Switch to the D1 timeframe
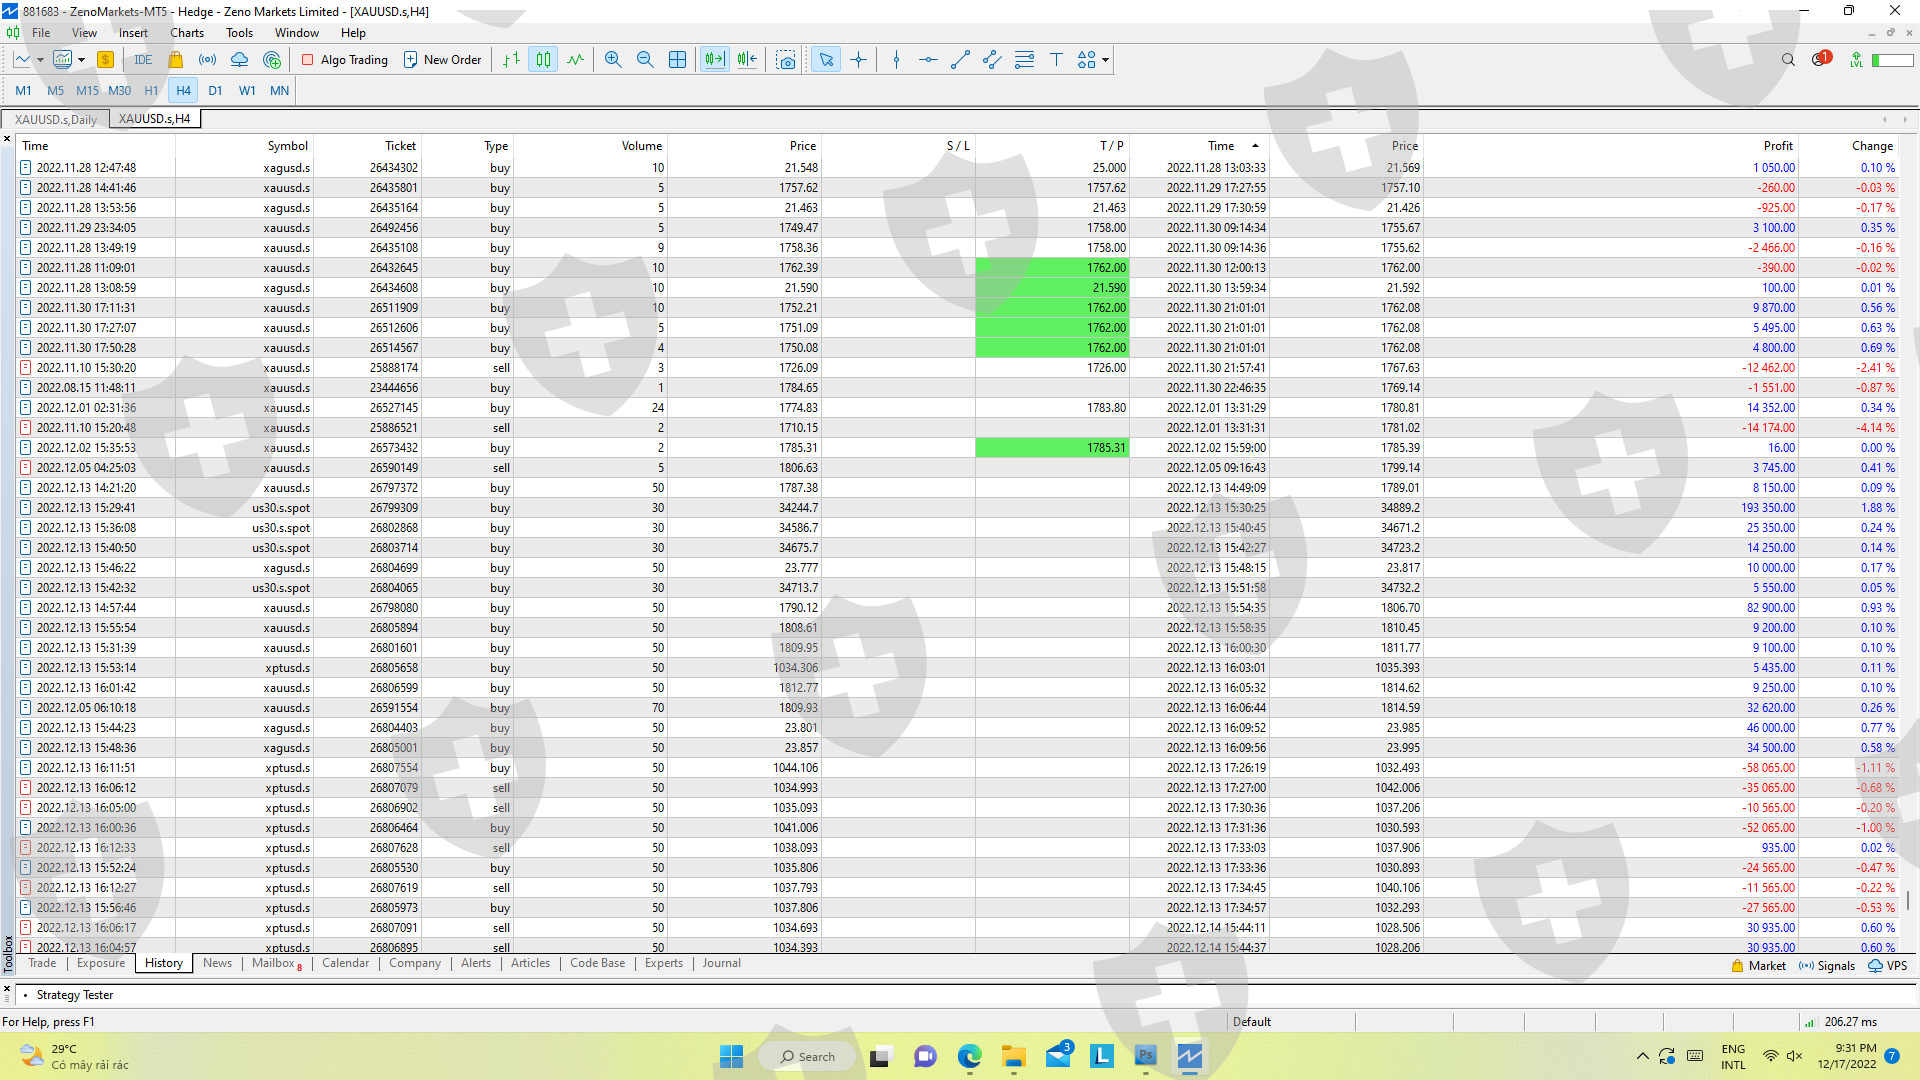The image size is (1920, 1080). tap(215, 90)
